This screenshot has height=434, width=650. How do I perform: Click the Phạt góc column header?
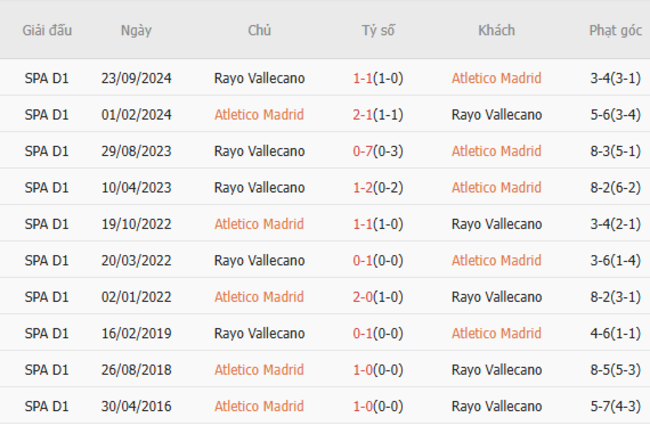tap(615, 31)
